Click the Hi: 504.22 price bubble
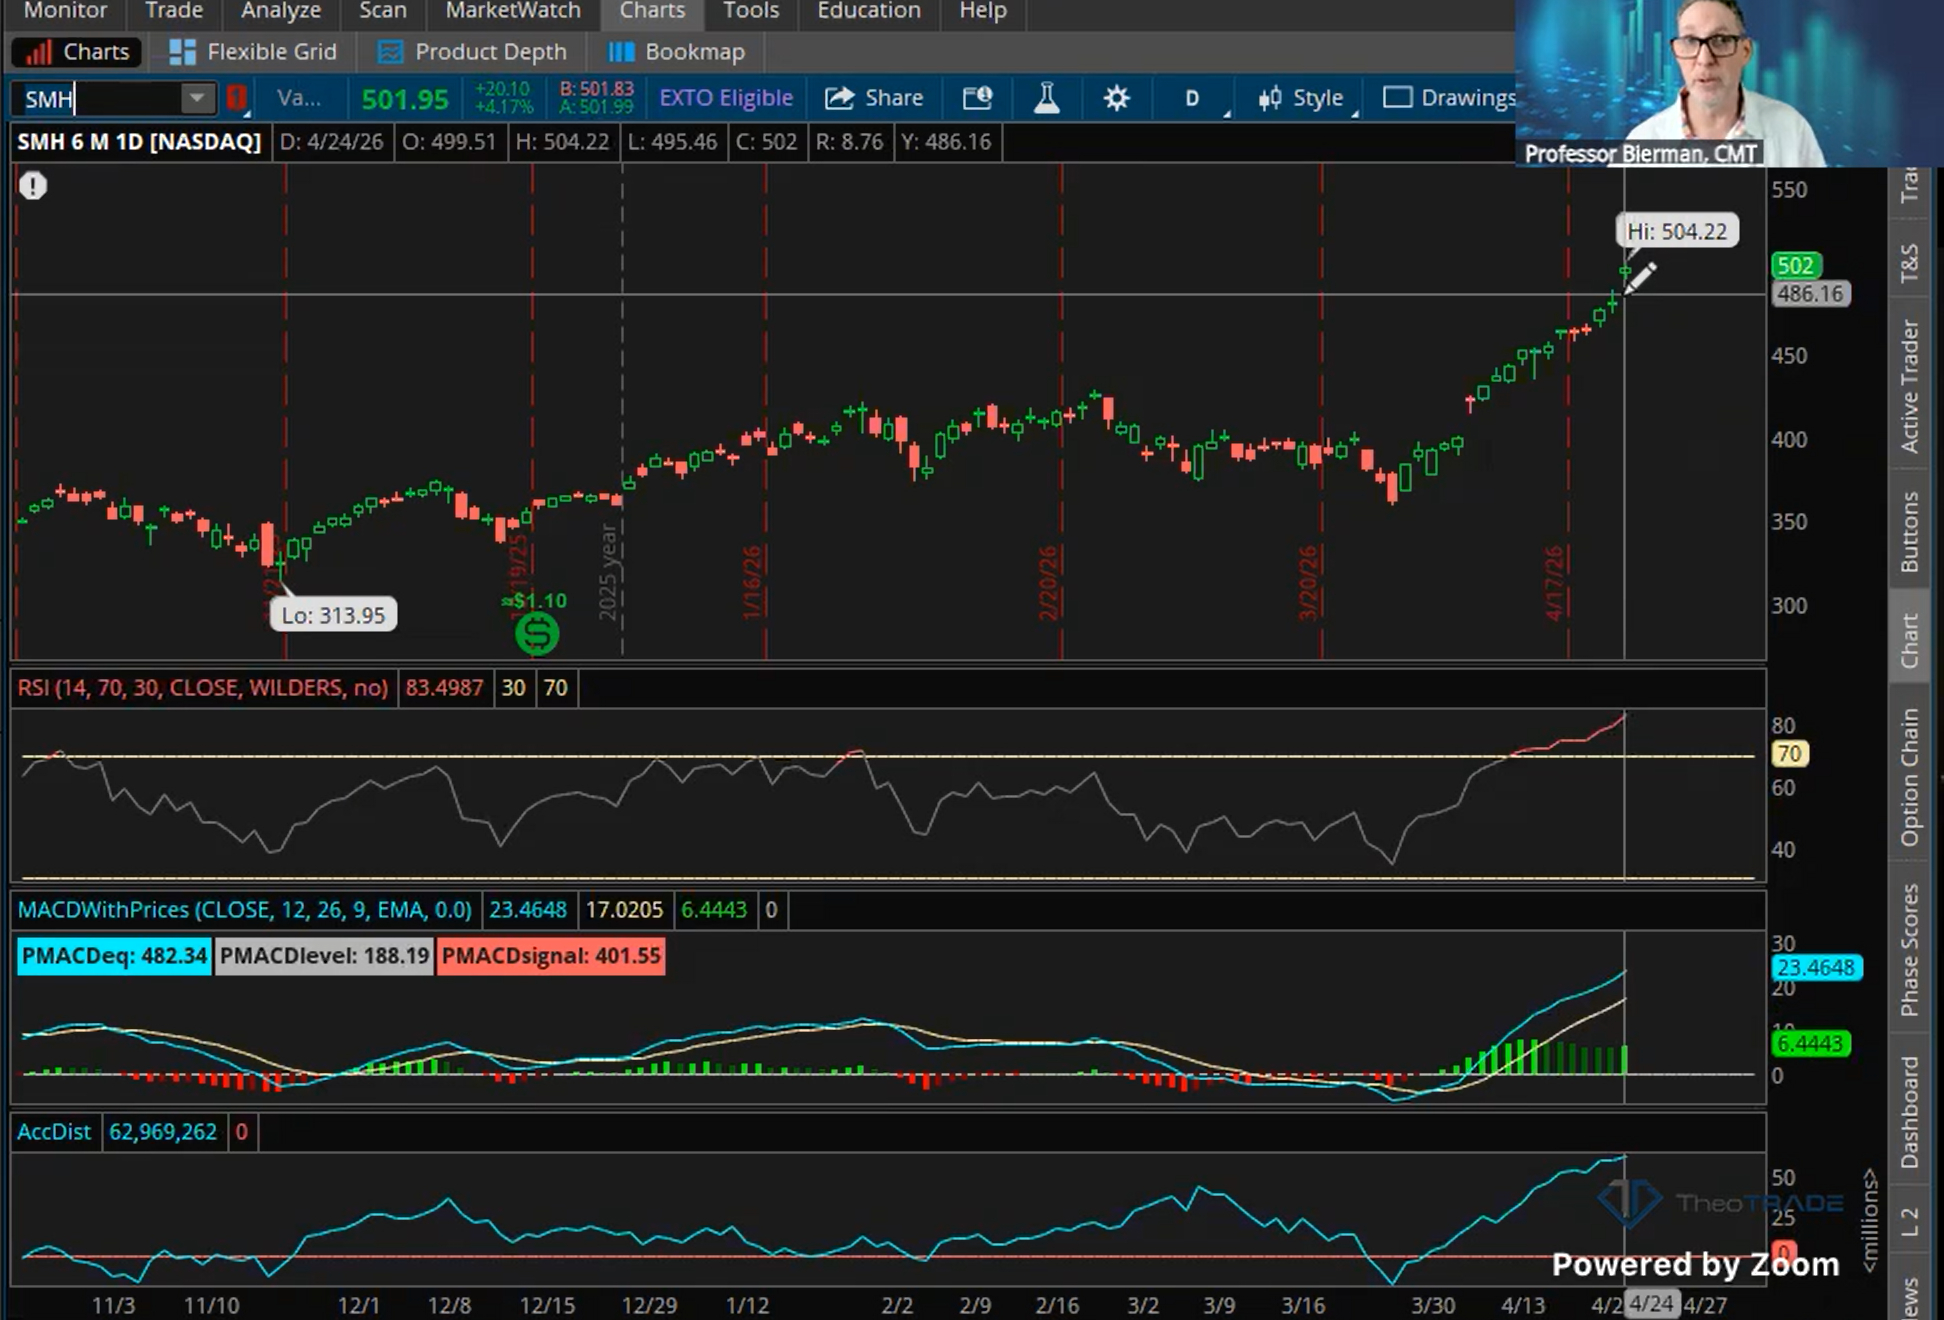 pyautogui.click(x=1677, y=232)
